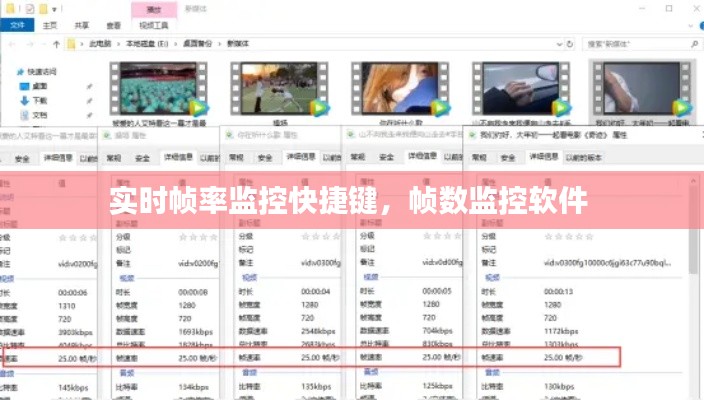
Task: Select the first video thumbnail with green crowd
Action: [160, 87]
